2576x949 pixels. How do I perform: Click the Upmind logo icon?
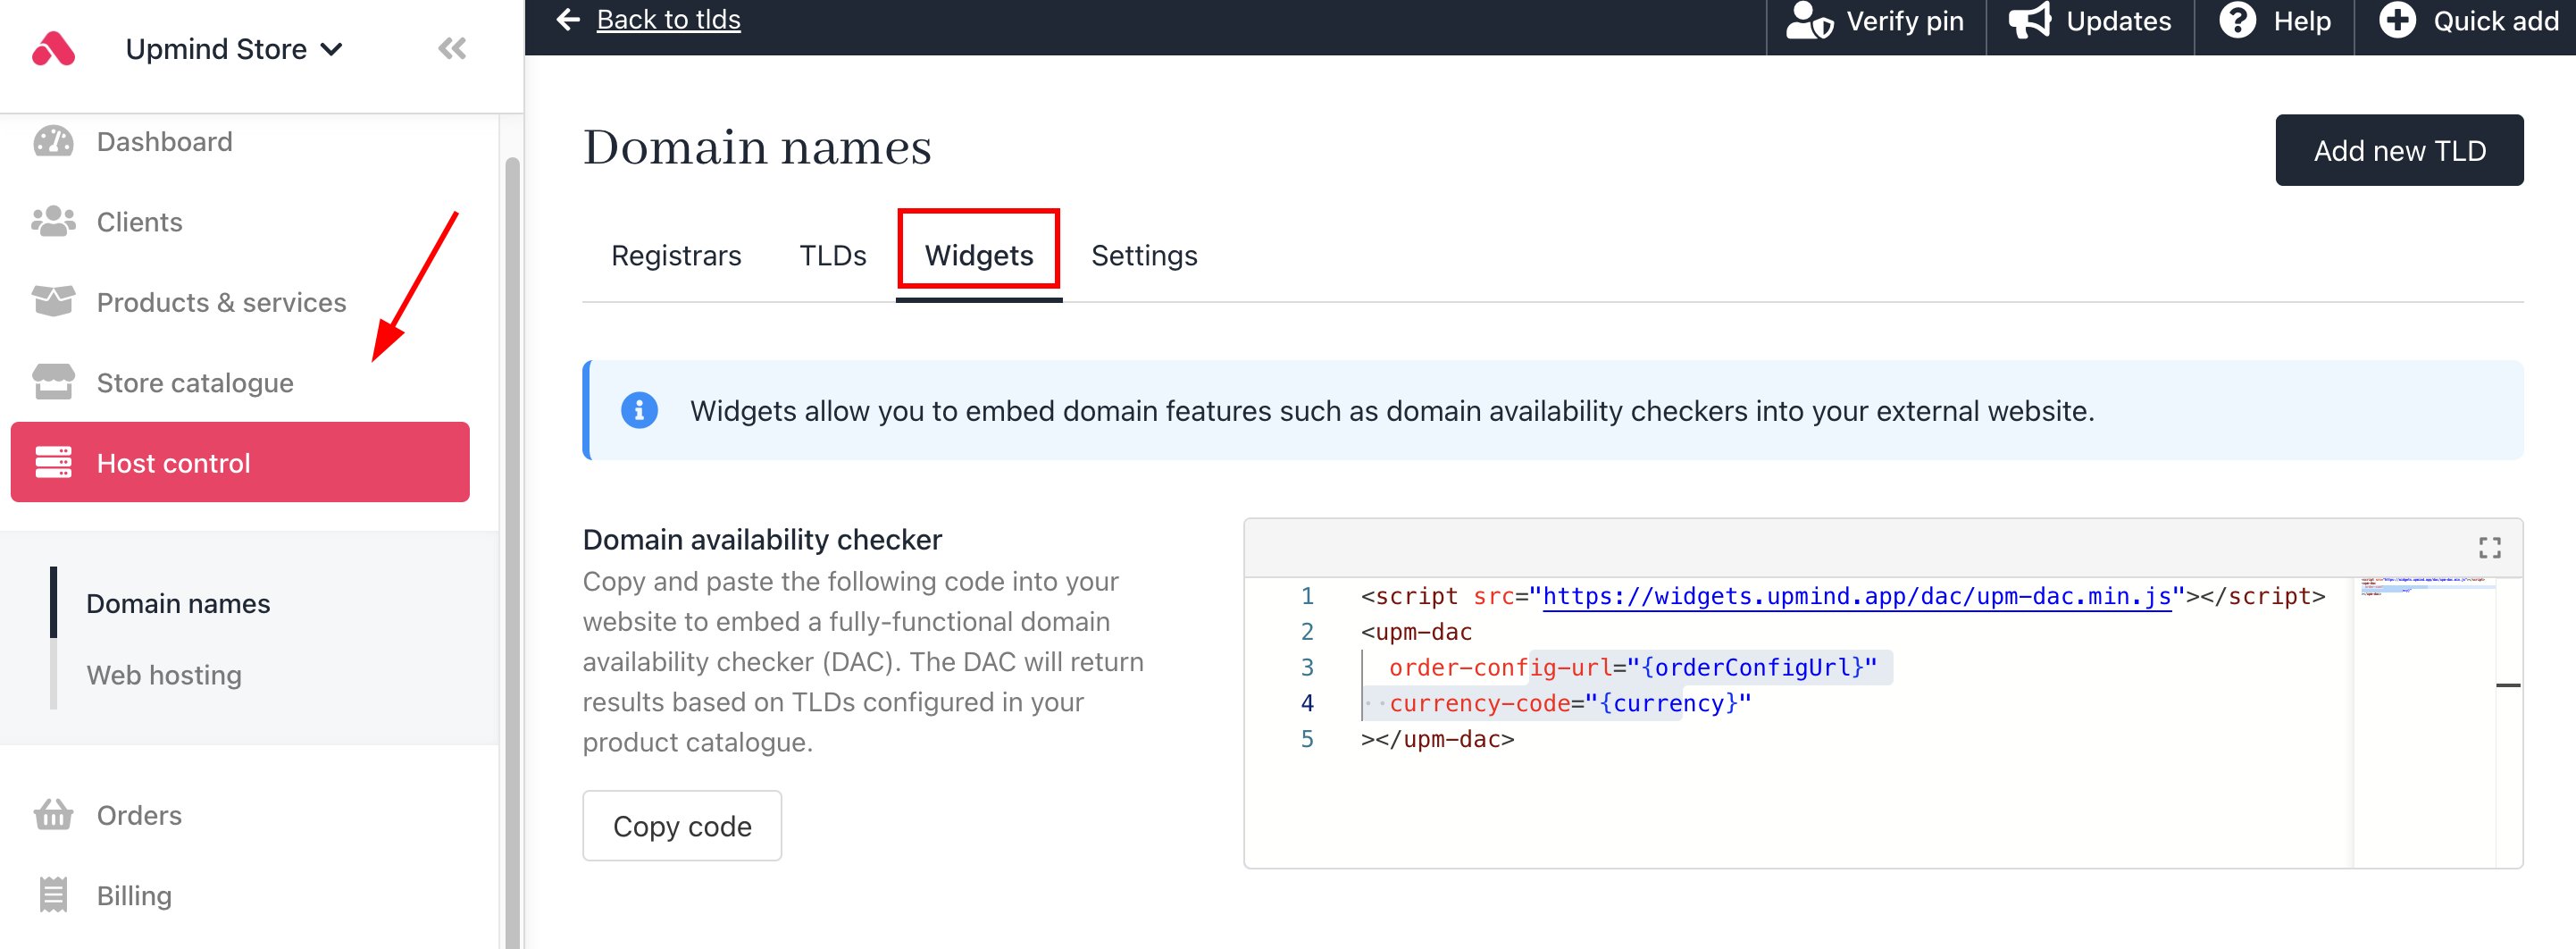click(54, 48)
